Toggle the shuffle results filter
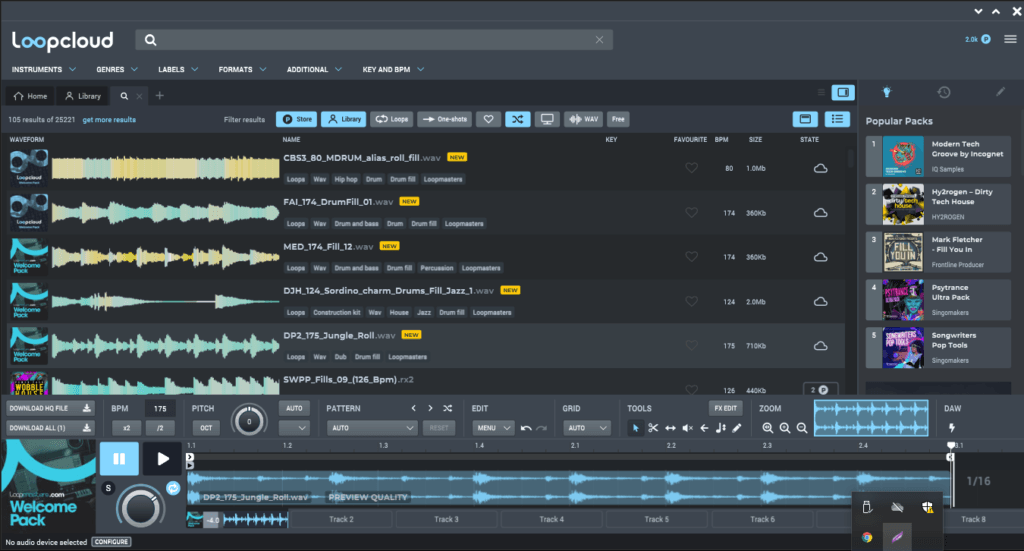Viewport: 1024px width, 551px height. [517, 119]
